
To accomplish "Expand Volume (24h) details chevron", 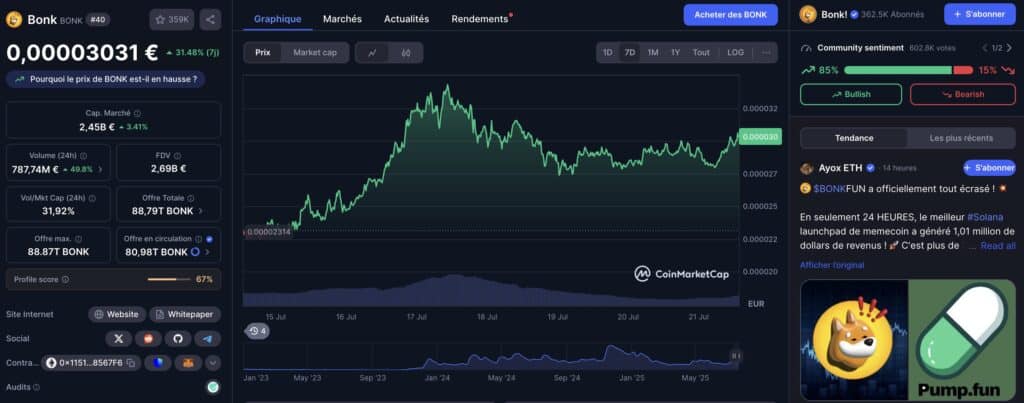I will [x=100, y=169].
